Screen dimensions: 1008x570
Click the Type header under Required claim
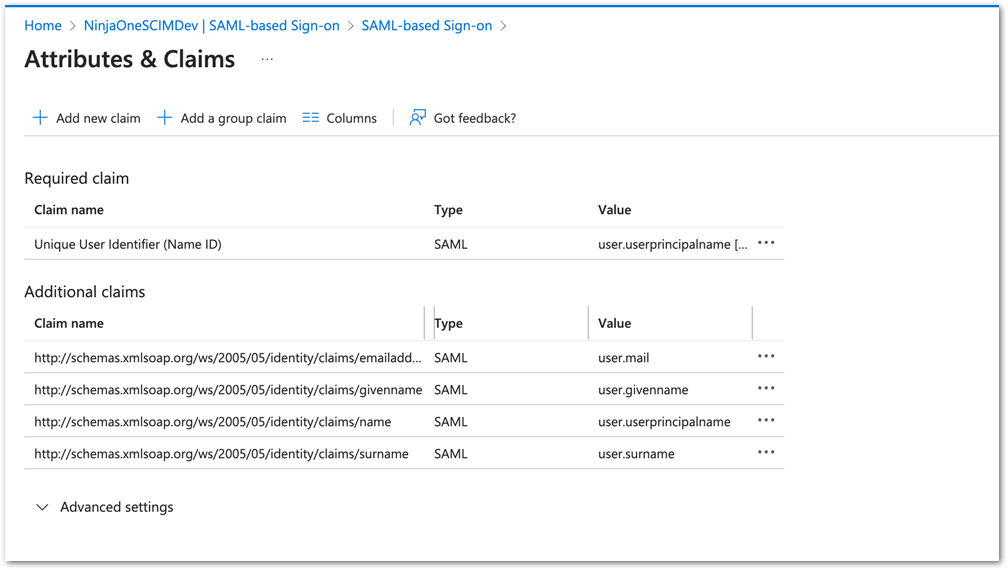448,210
